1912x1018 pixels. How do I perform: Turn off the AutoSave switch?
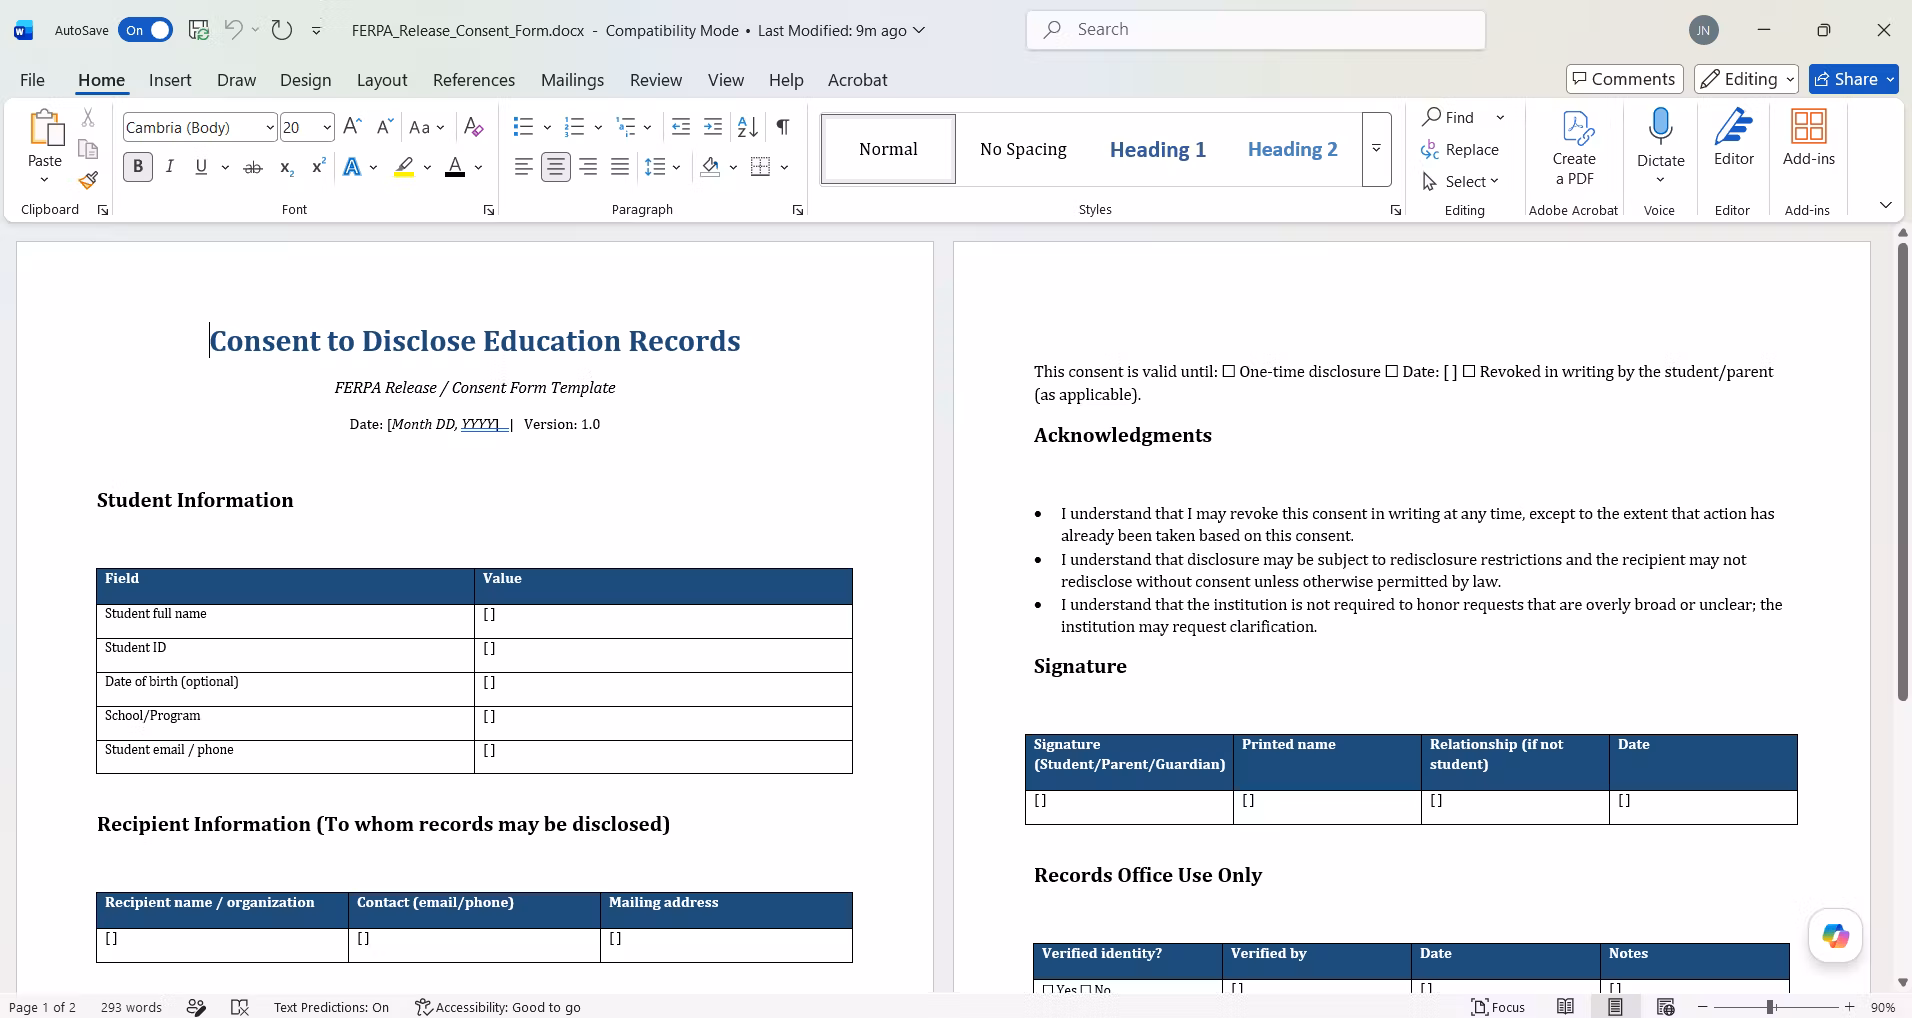[146, 30]
